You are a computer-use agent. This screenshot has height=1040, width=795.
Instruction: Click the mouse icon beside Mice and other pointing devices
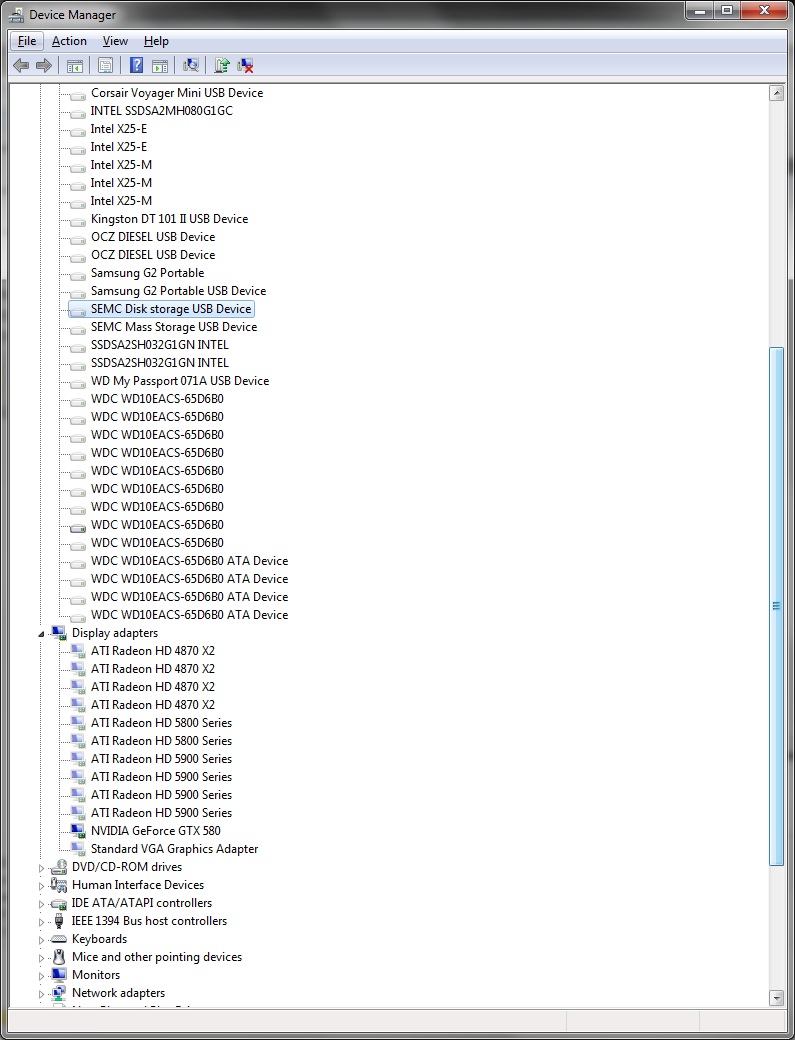[x=59, y=957]
